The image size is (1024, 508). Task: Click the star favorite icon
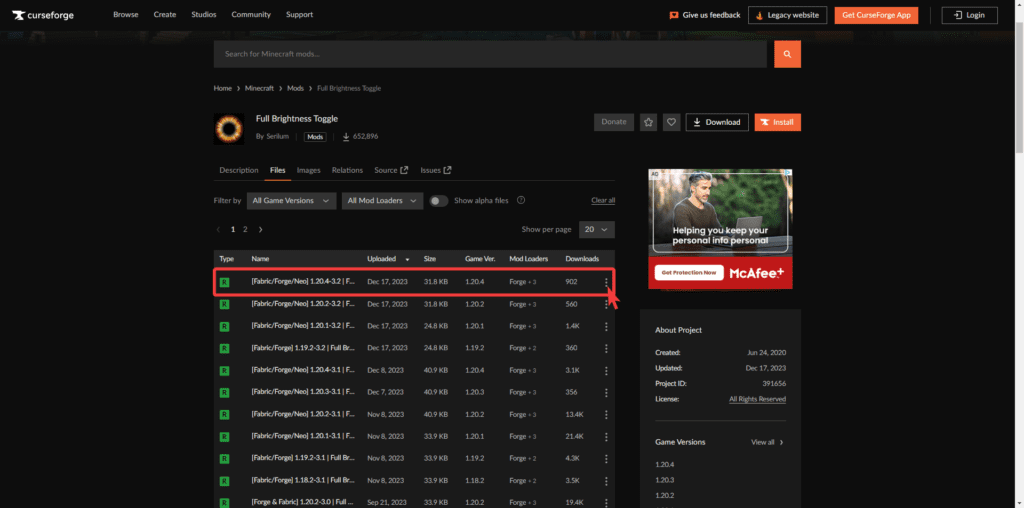(x=649, y=122)
